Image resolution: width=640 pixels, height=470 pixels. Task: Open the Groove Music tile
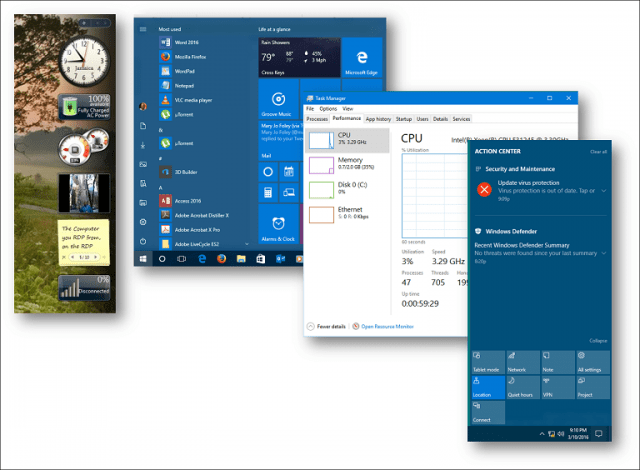tap(278, 99)
